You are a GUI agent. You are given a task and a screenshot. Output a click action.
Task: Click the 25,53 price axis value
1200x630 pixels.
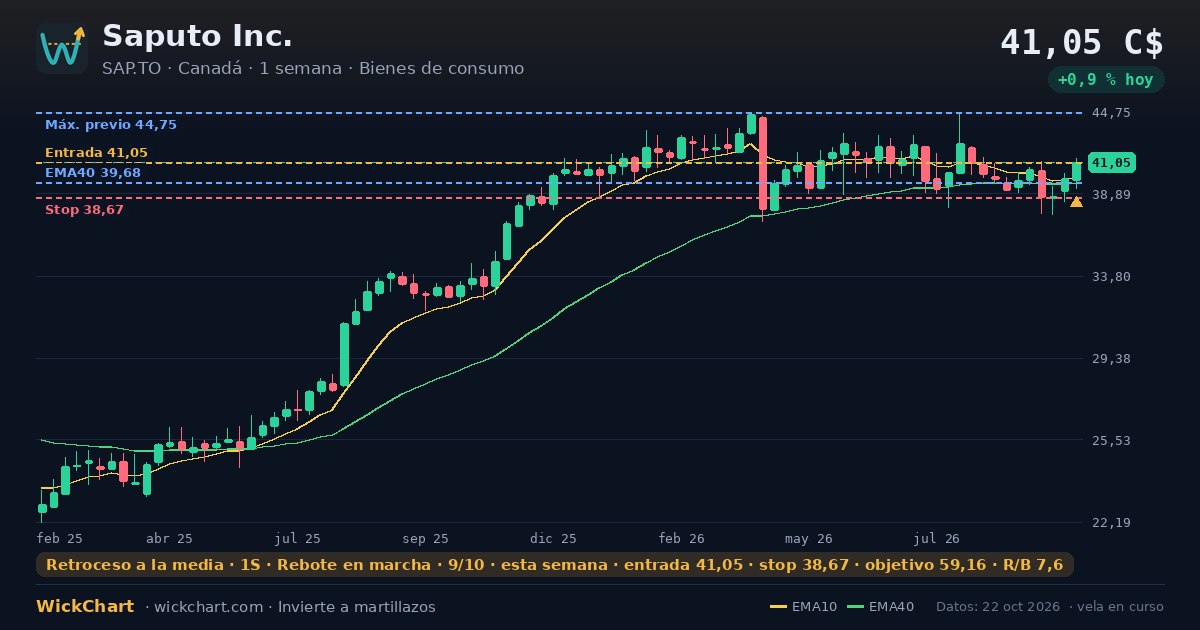coord(1111,441)
